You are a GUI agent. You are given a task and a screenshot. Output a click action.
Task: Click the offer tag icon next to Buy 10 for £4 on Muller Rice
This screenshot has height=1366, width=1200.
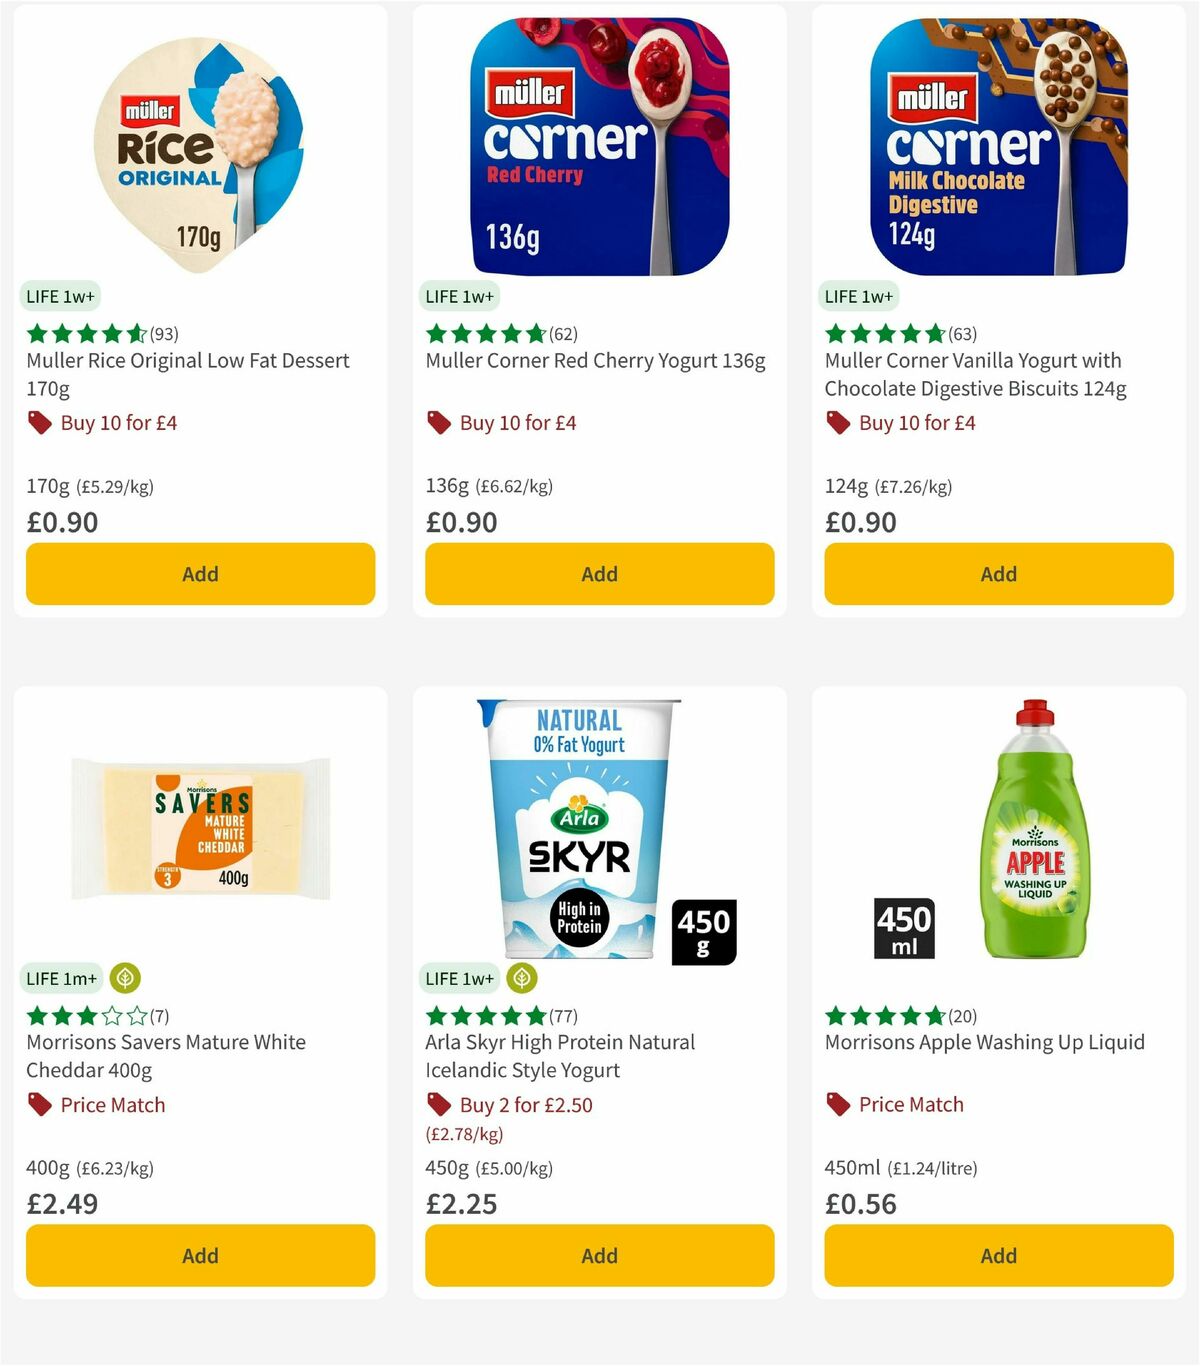[39, 423]
